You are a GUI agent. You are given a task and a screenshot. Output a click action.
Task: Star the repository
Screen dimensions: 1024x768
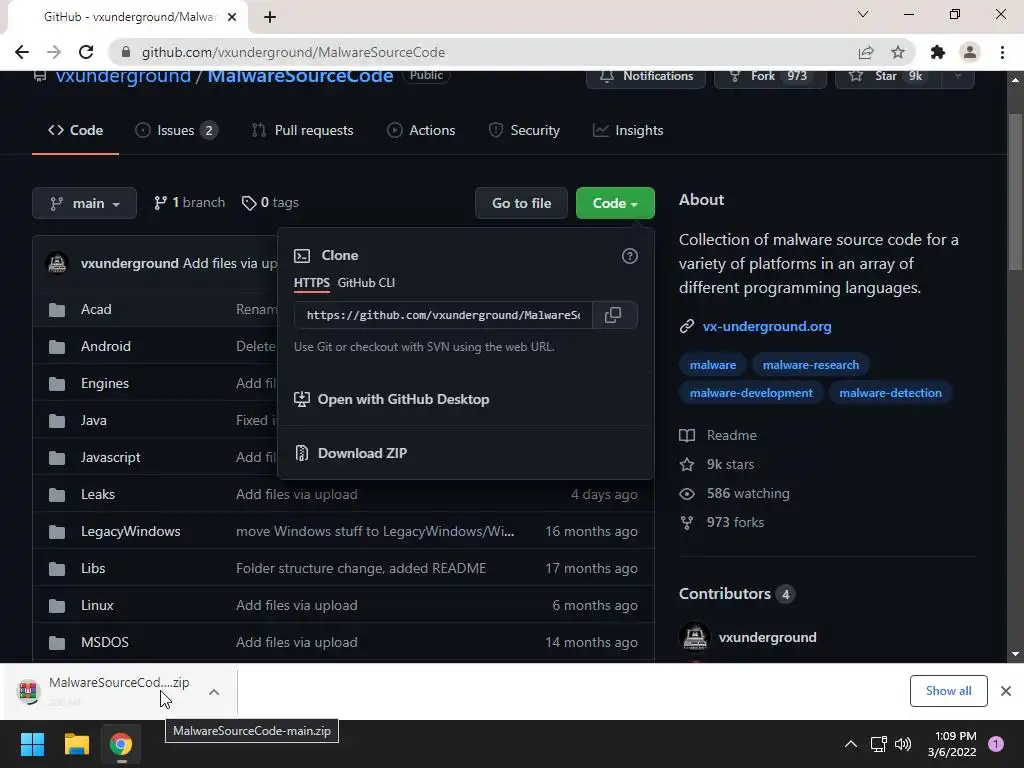(888, 76)
